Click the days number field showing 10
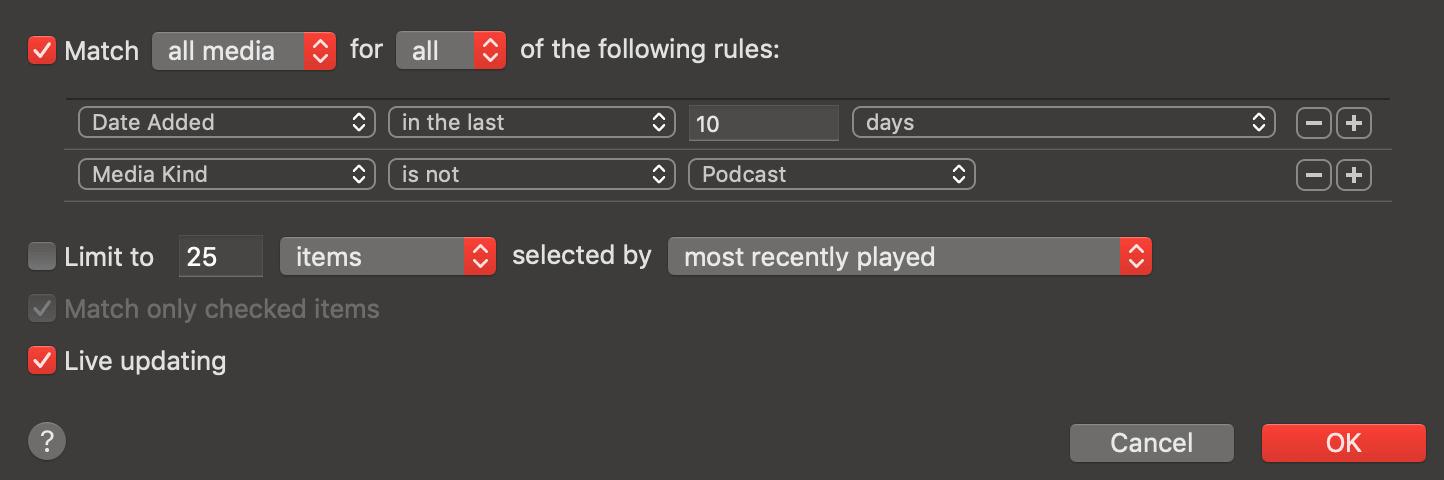 click(763, 124)
